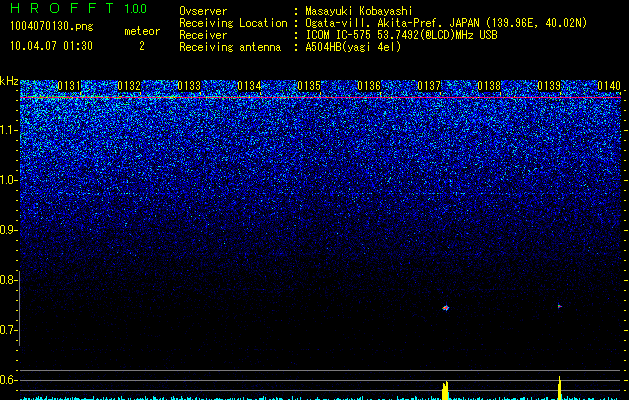Click the 0.6 frequency axis label
This screenshot has width=629, height=400.
coord(9,380)
